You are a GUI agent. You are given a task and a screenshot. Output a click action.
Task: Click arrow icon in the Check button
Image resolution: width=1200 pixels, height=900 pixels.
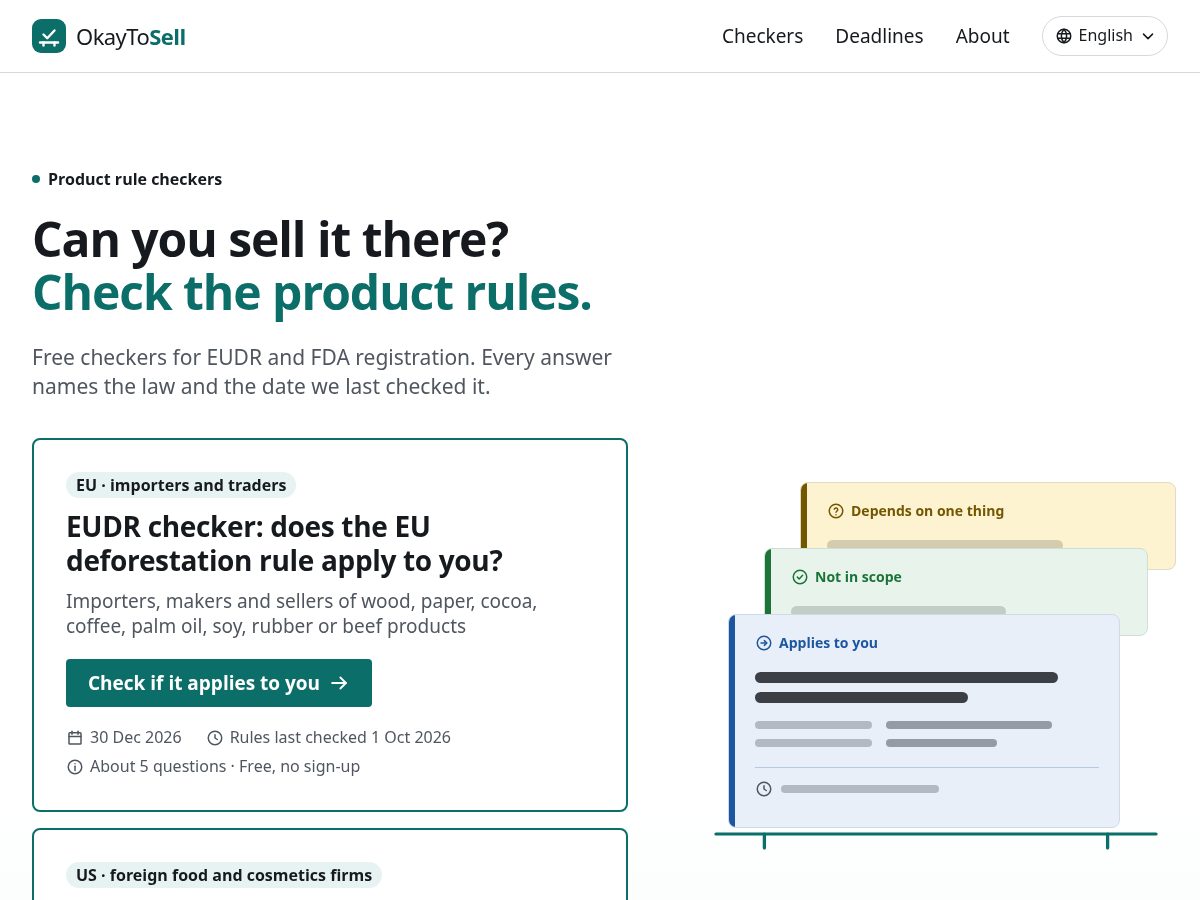tap(339, 683)
